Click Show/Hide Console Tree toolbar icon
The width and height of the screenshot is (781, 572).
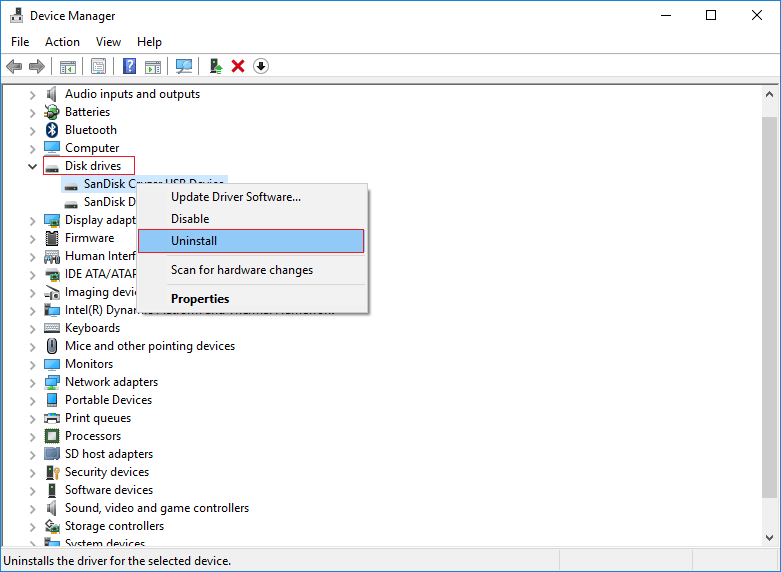(x=68, y=66)
